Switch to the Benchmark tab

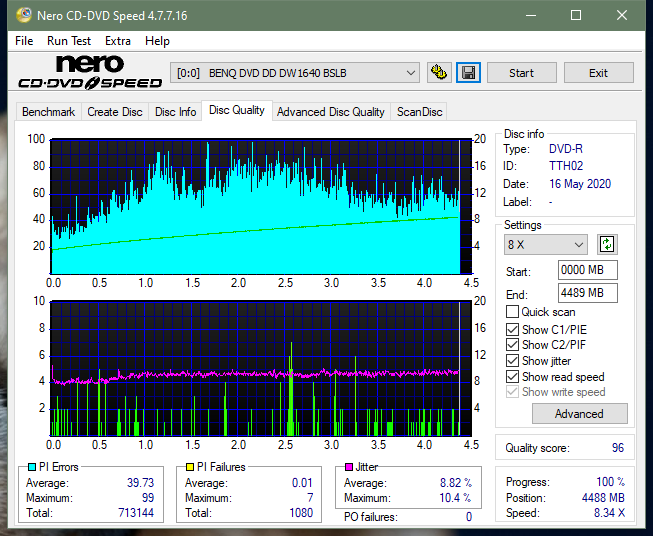click(x=48, y=112)
